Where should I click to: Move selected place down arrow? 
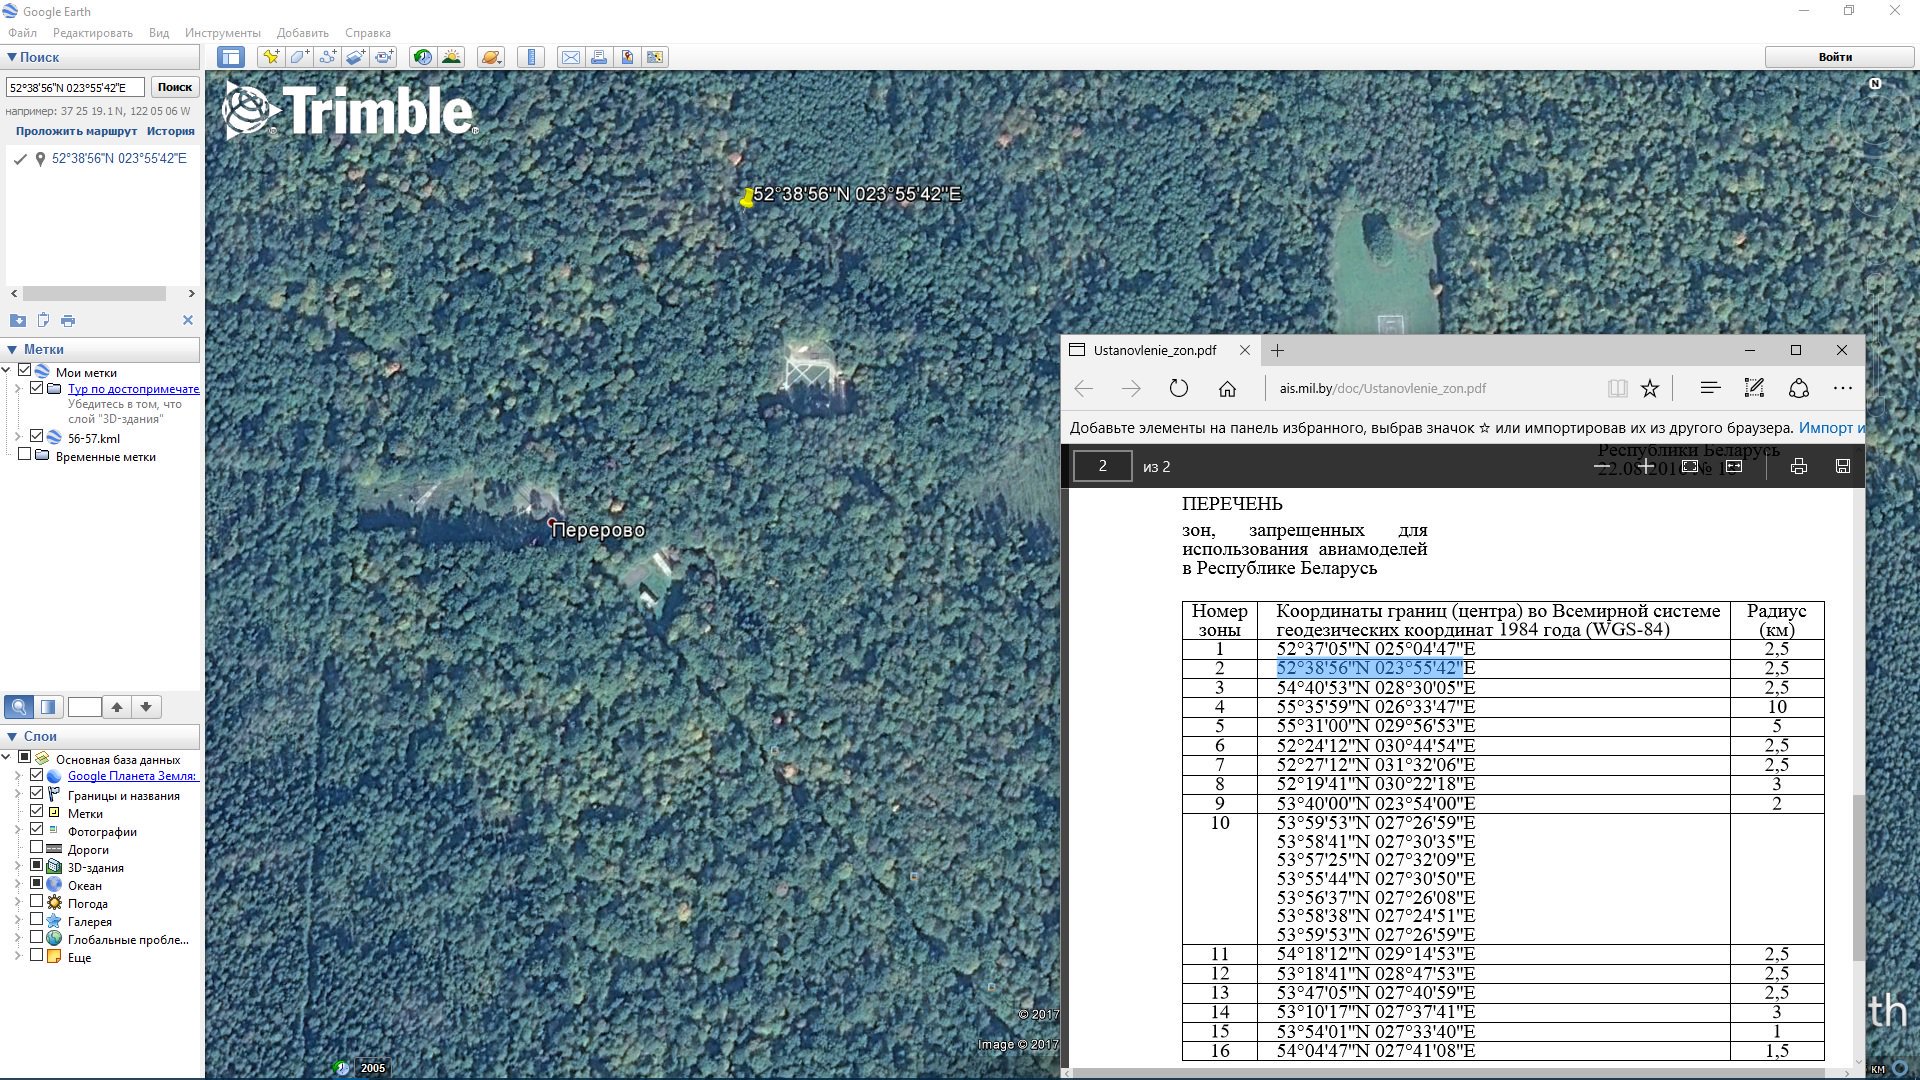146,707
